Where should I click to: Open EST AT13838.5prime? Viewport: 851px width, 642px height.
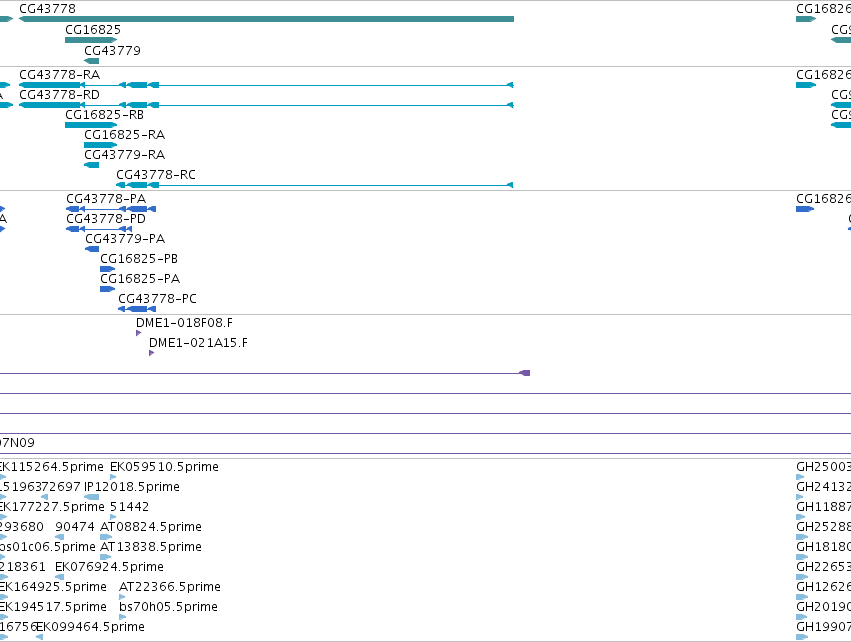pyautogui.click(x=151, y=547)
